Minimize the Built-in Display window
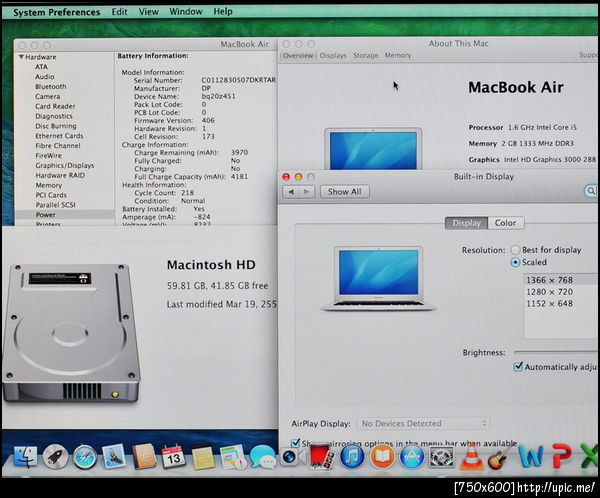Screen dimensions: 600x498 (298, 176)
